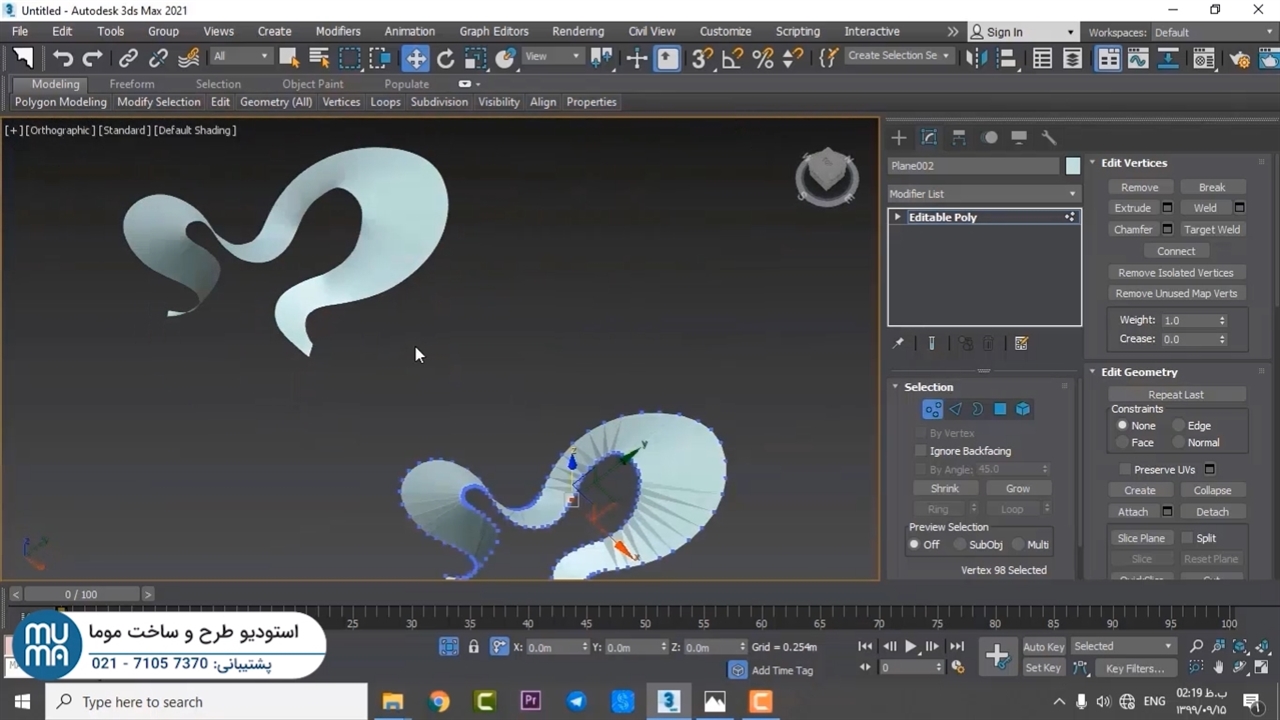Check the Preserve UVs option

(1125, 469)
